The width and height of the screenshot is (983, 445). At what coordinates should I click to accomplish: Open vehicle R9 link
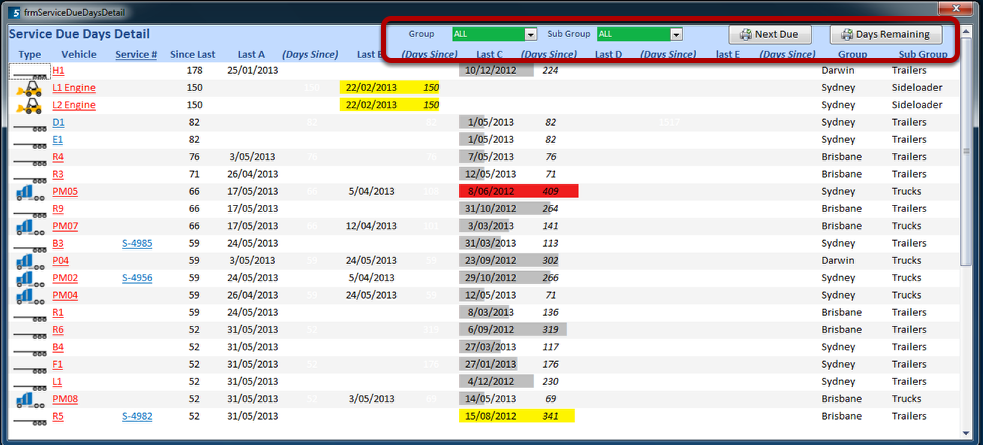pos(58,208)
